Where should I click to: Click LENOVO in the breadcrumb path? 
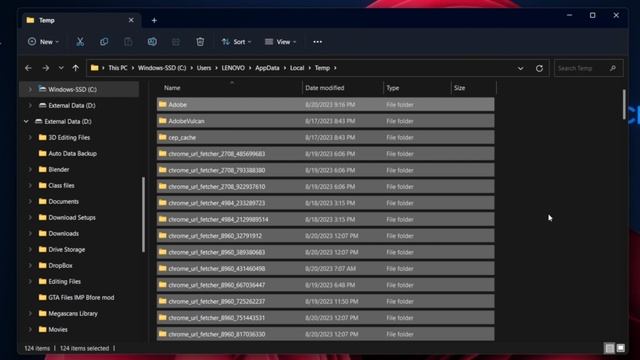click(233, 68)
